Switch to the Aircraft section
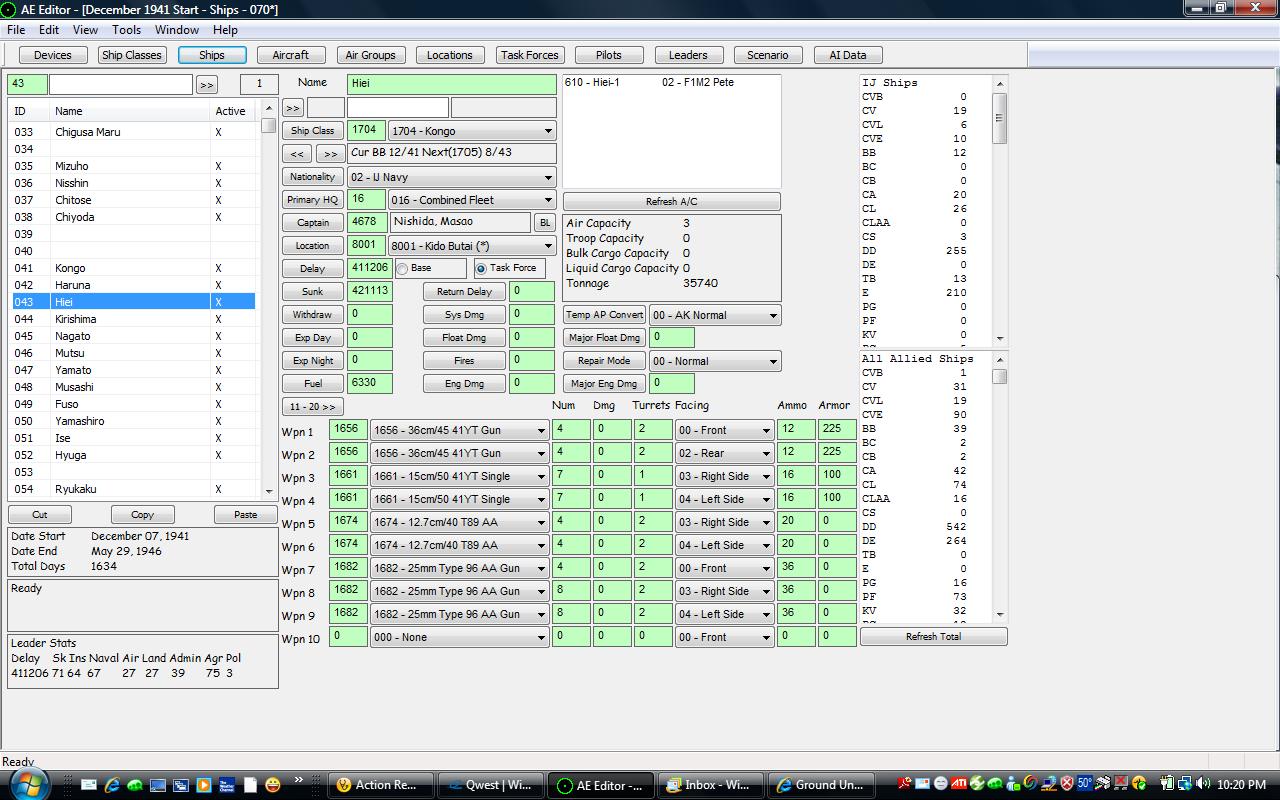 click(291, 55)
